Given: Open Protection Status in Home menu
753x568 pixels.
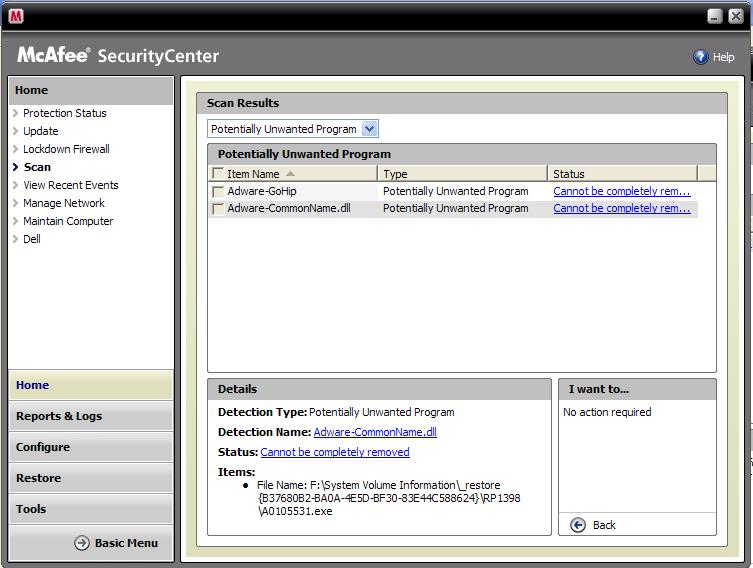Looking at the screenshot, I should 64,113.
